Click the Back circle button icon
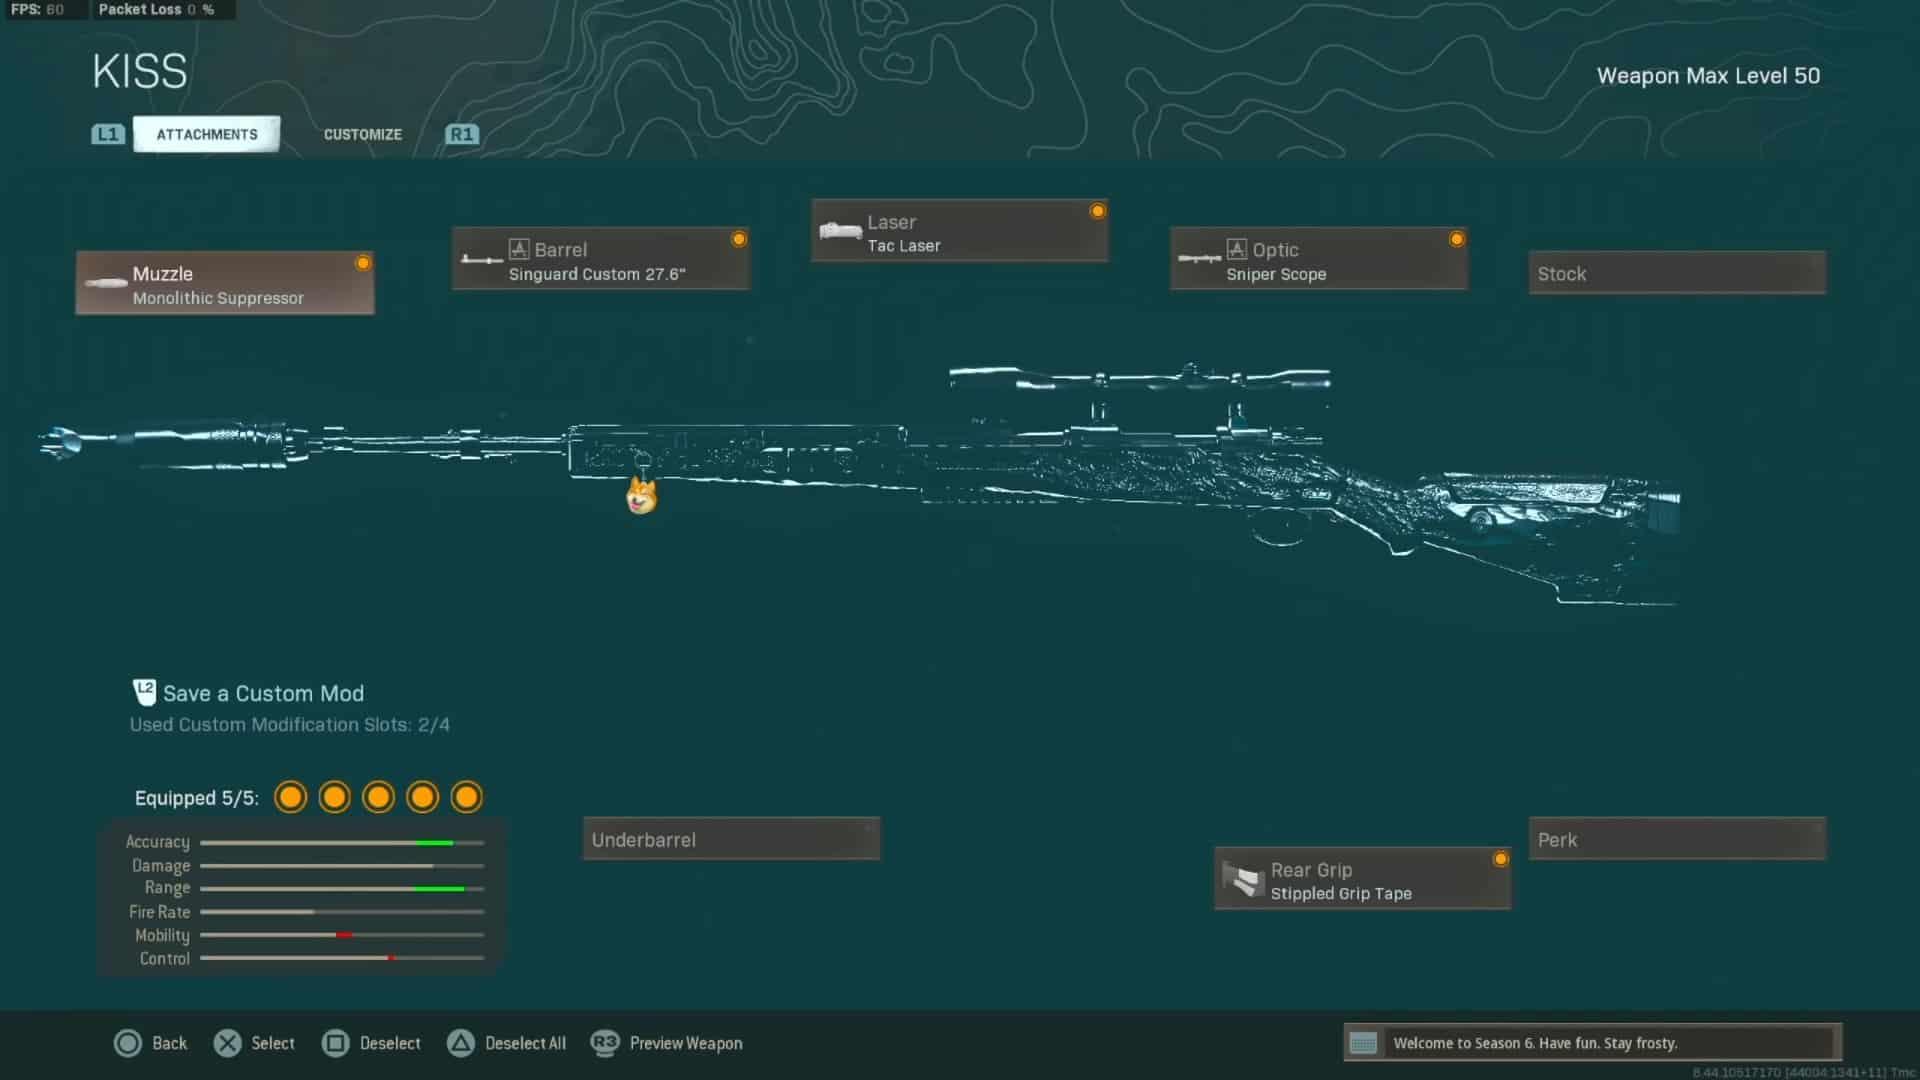The height and width of the screenshot is (1080, 1920). point(128,1043)
